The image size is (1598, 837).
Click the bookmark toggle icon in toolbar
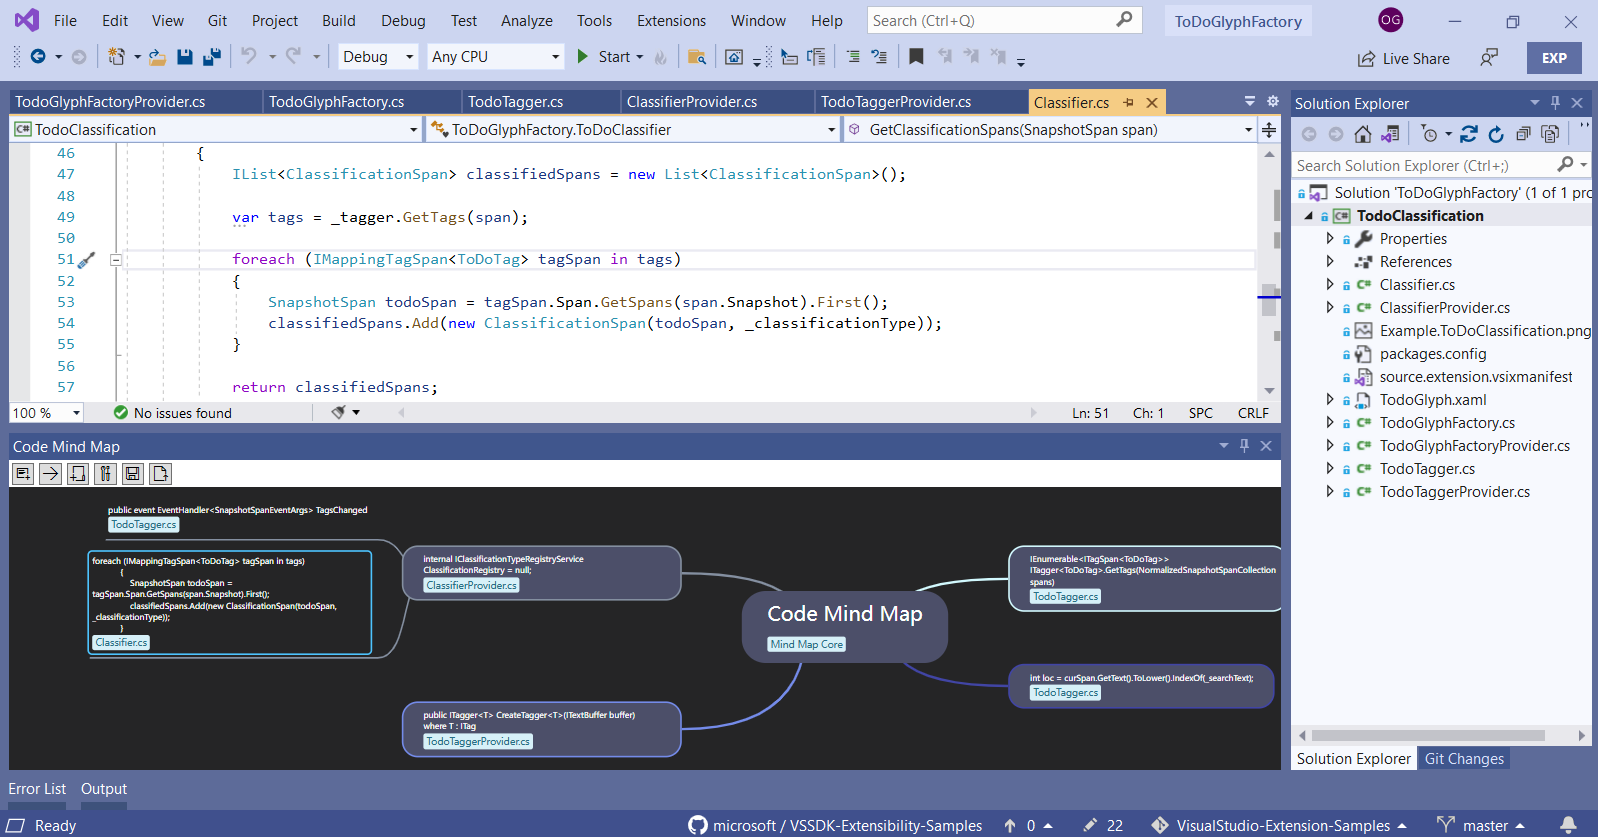pos(916,57)
